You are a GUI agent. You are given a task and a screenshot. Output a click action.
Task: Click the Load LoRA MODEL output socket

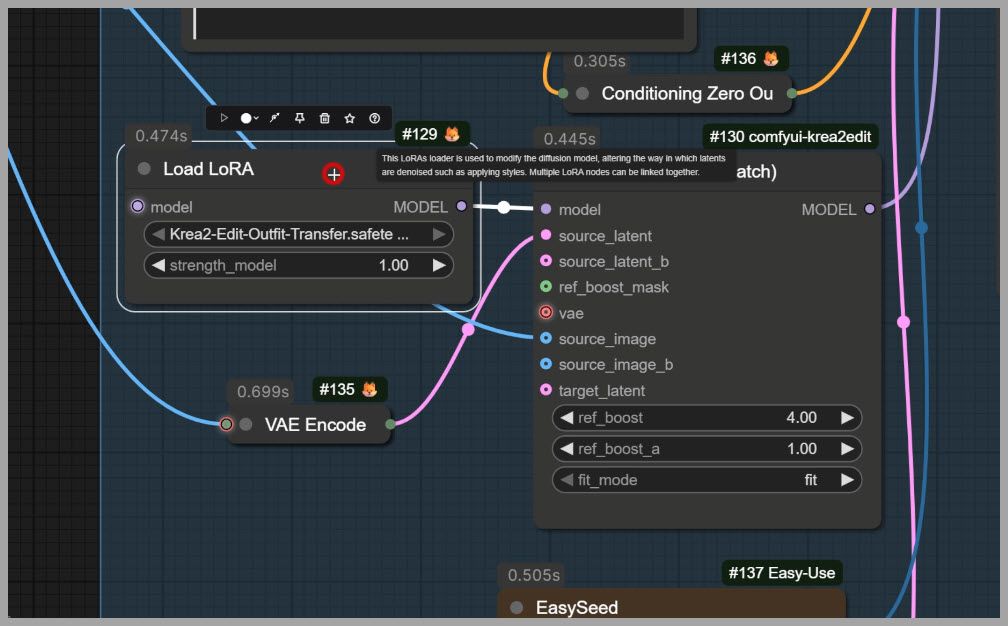pyautogui.click(x=462, y=206)
